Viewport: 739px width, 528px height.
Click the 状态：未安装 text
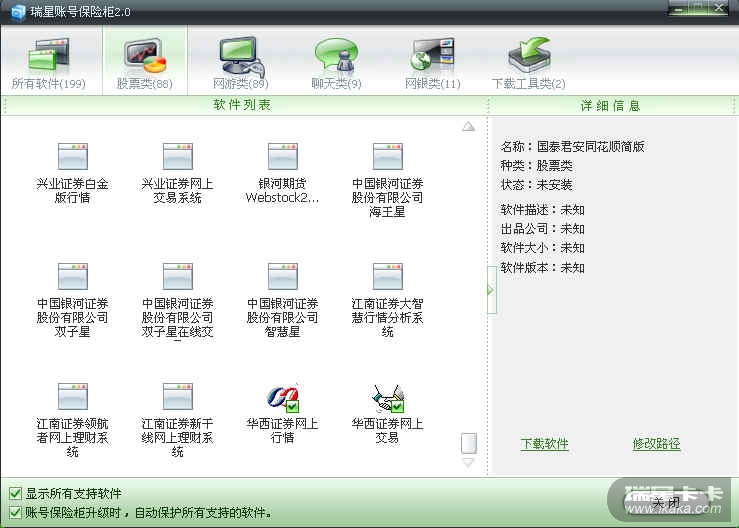[537, 184]
